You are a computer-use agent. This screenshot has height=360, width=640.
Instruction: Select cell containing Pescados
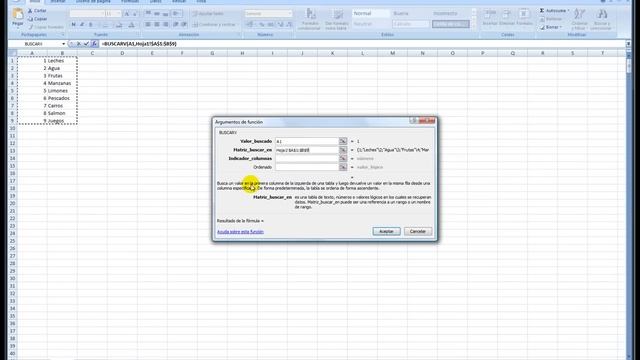62,98
